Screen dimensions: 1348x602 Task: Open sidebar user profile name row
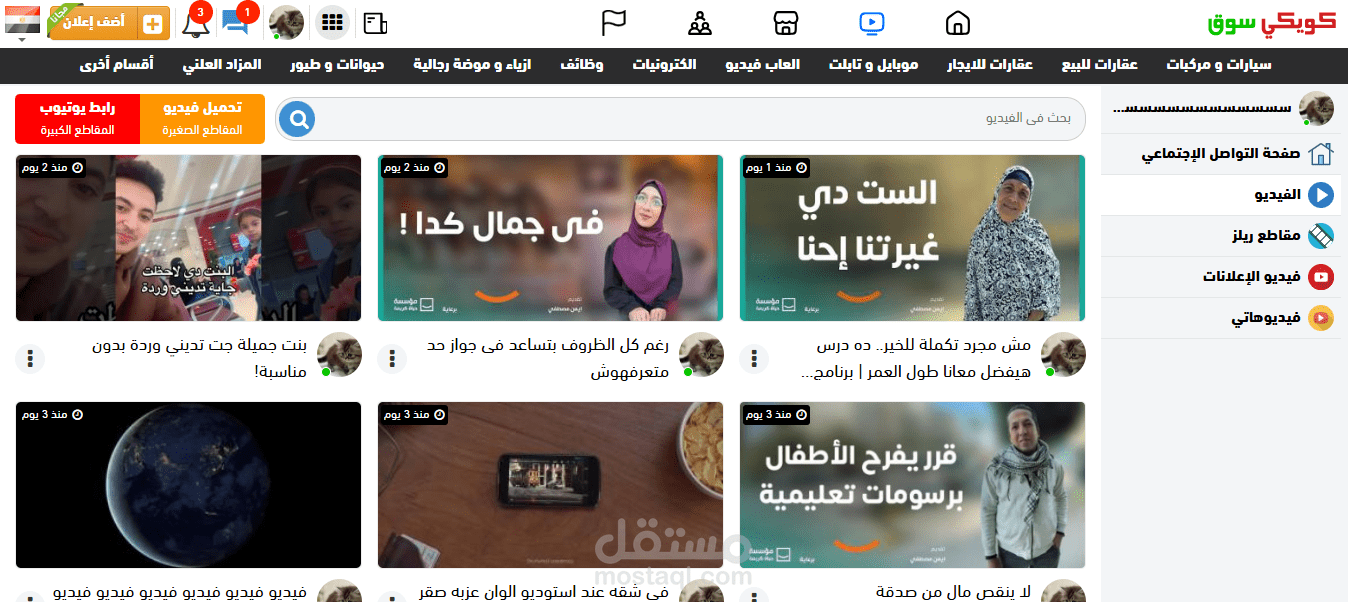[x=1221, y=108]
